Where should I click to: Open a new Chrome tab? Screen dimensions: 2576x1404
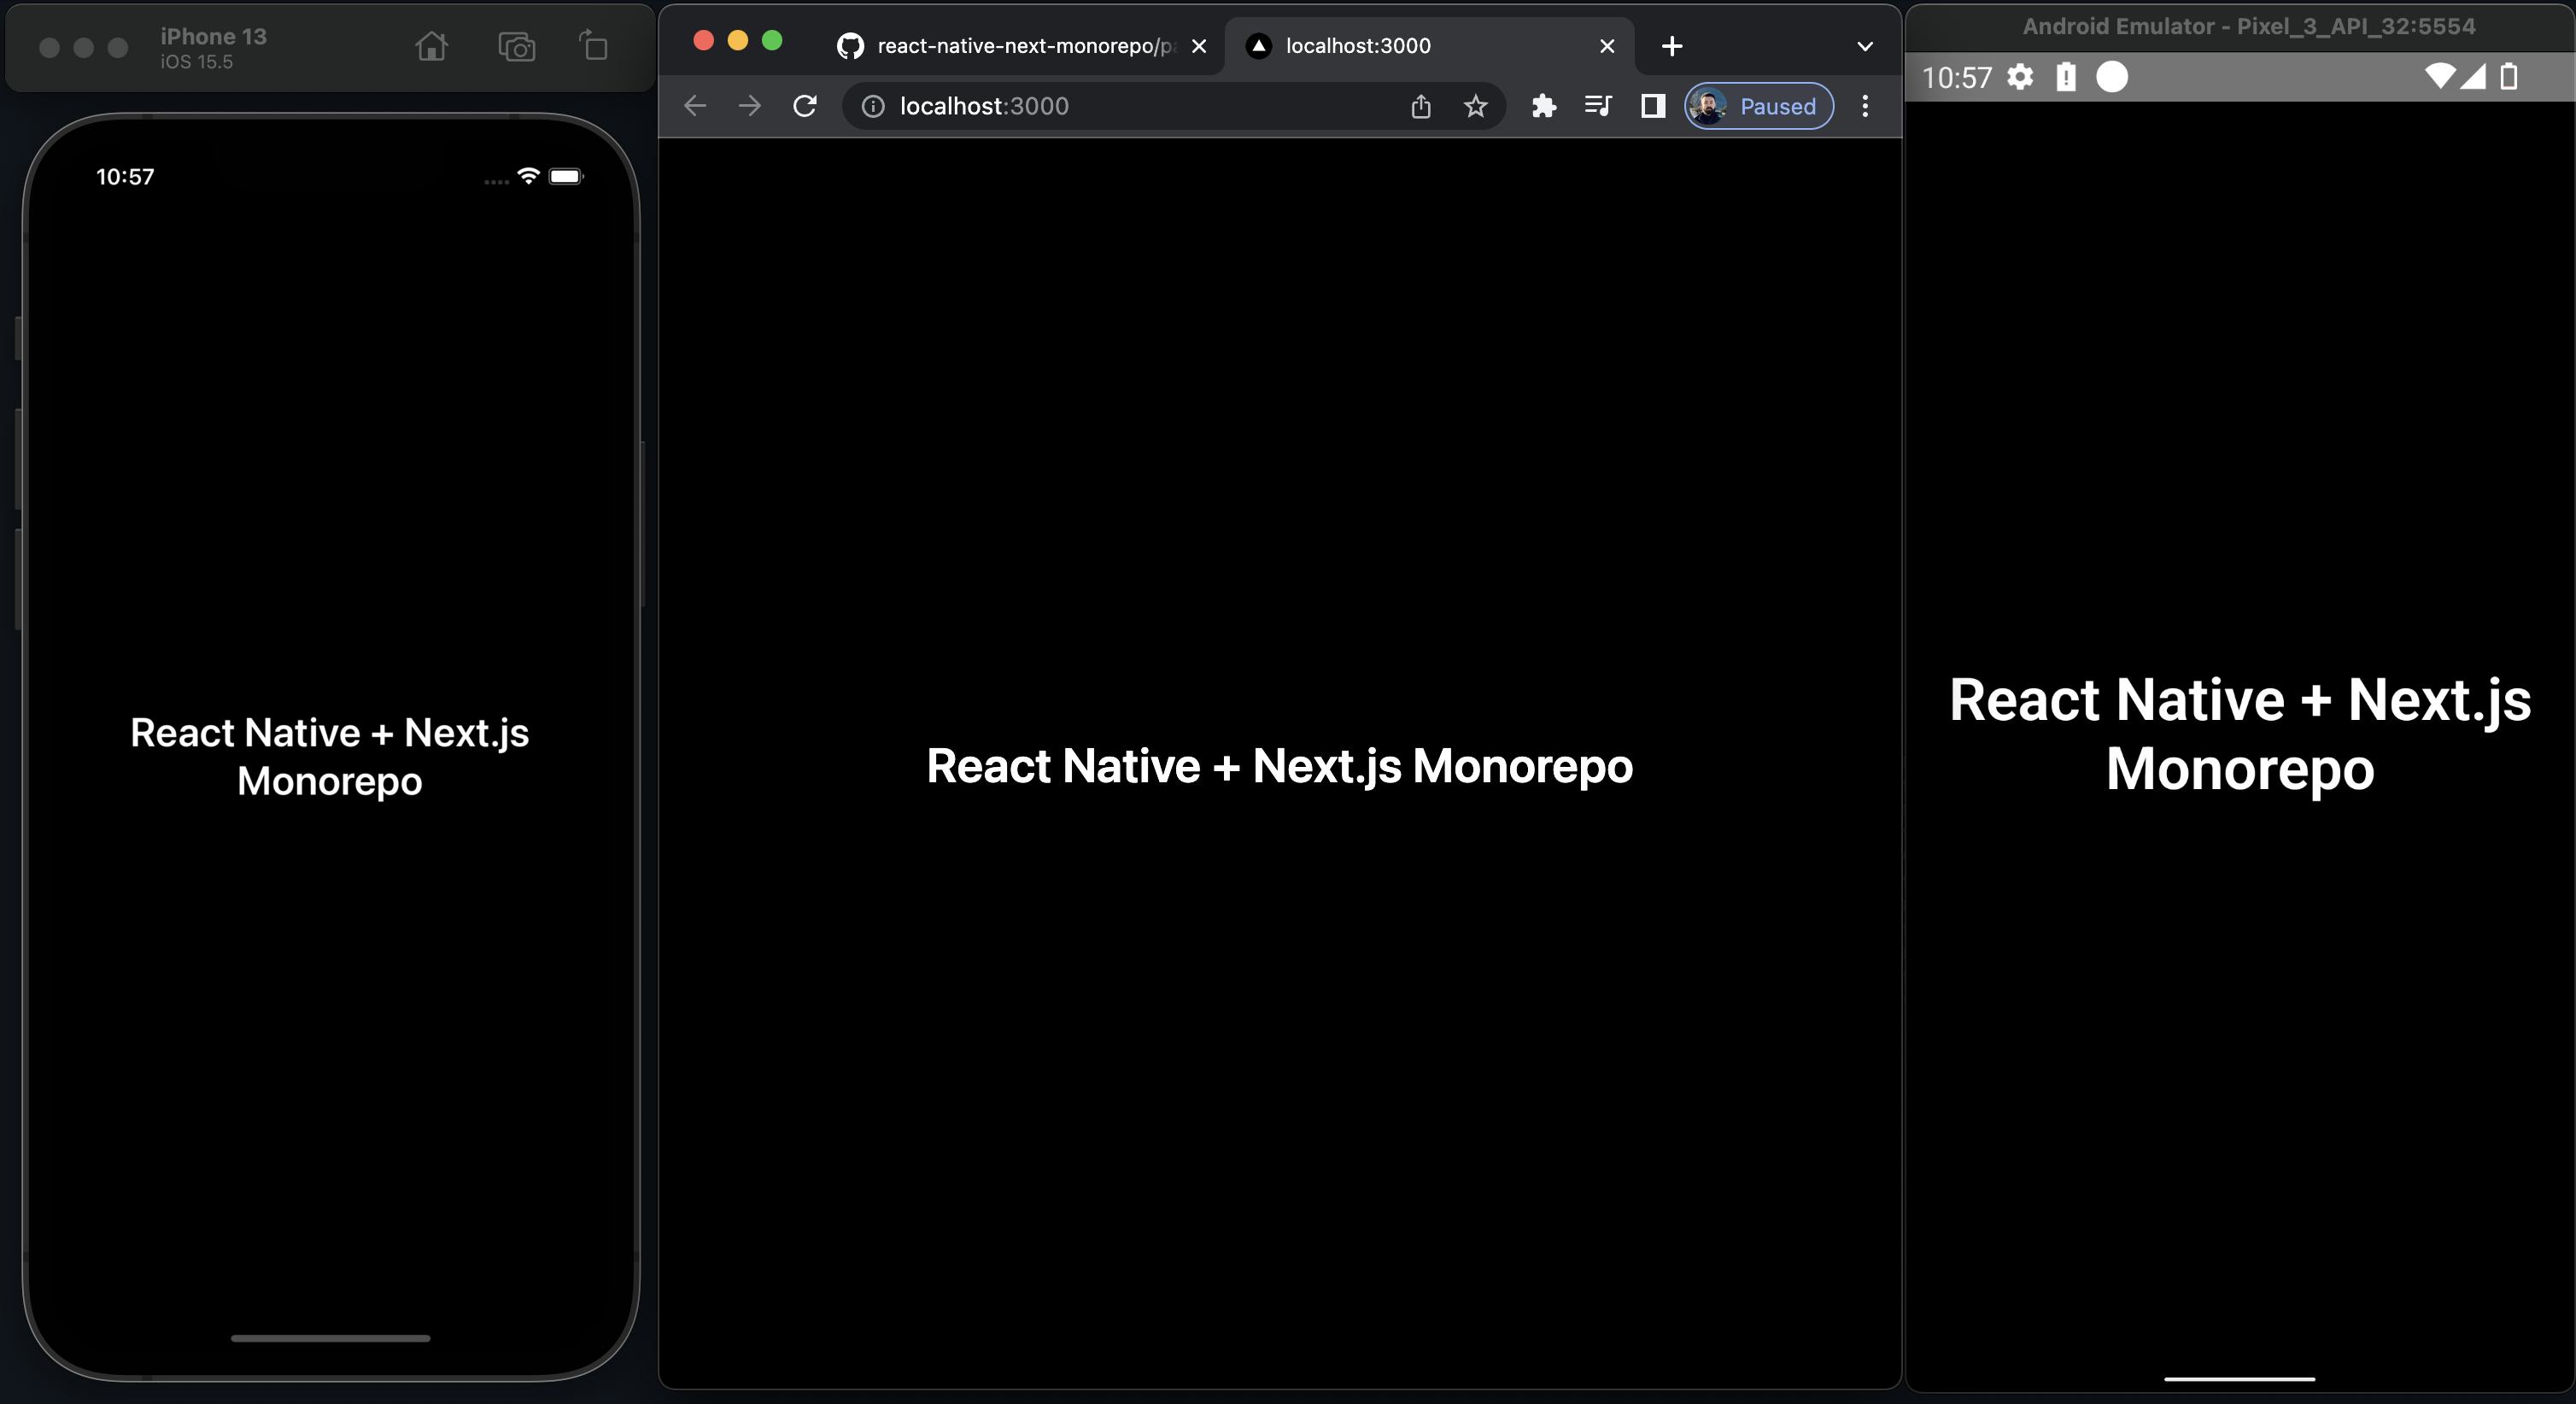click(1672, 46)
